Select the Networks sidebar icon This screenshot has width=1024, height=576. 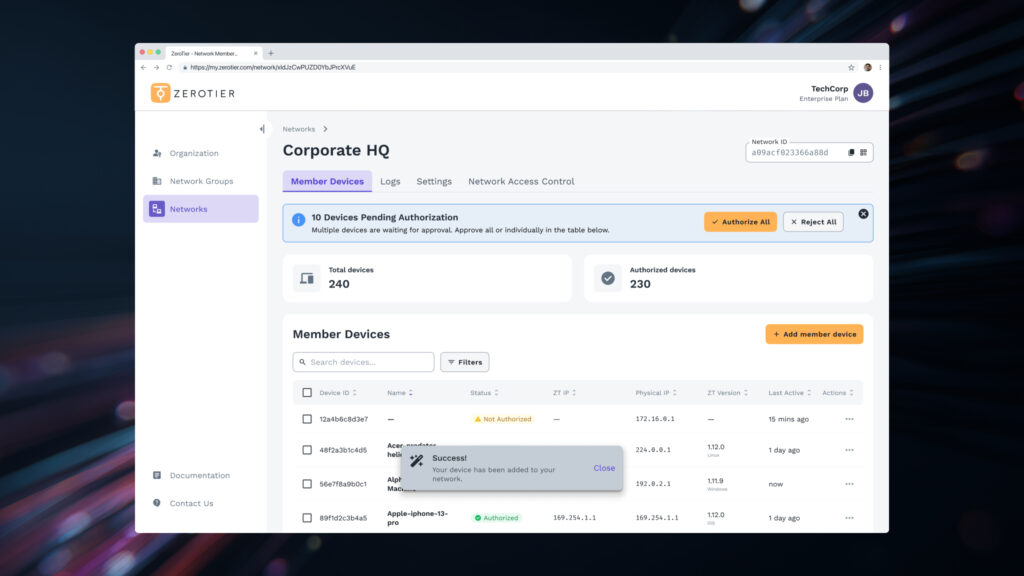158,208
